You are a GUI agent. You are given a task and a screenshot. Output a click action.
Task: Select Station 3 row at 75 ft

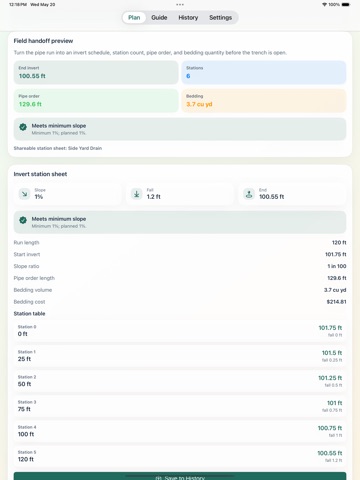tap(180, 406)
